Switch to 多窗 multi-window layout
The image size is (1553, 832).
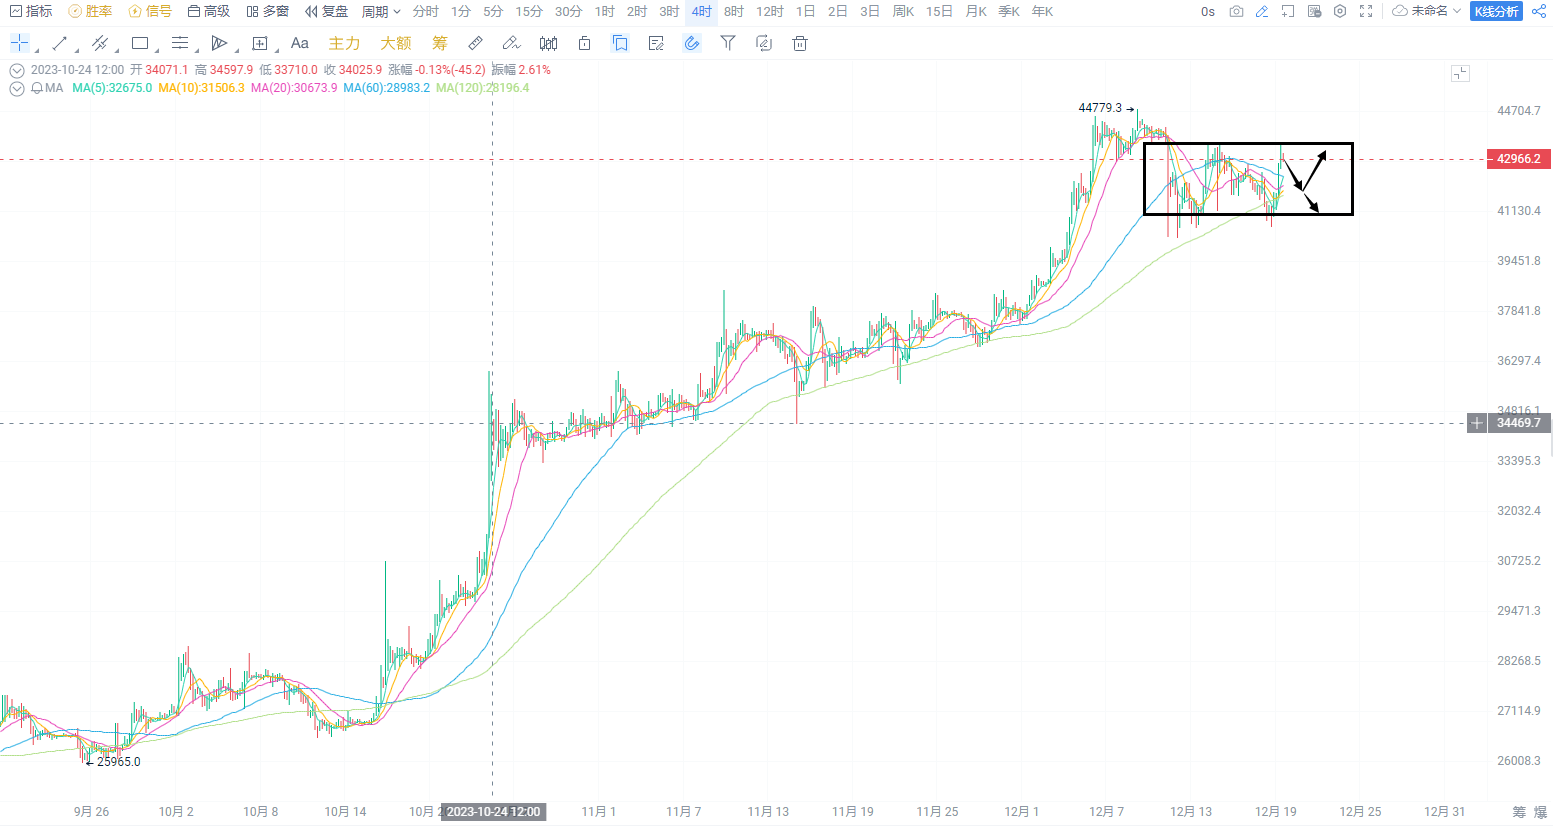tap(268, 11)
